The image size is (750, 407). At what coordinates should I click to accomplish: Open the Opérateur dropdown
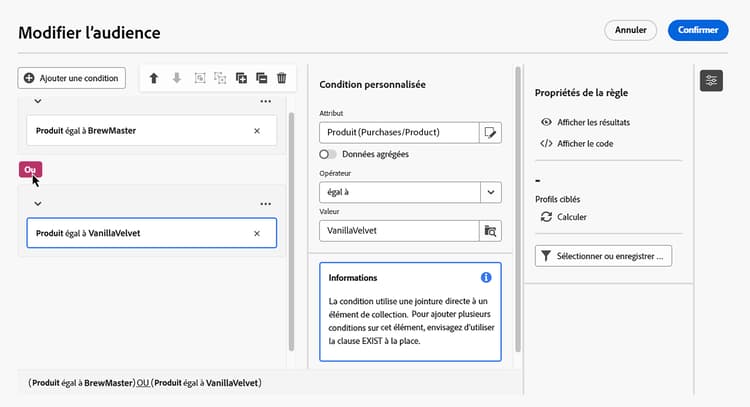(409, 192)
